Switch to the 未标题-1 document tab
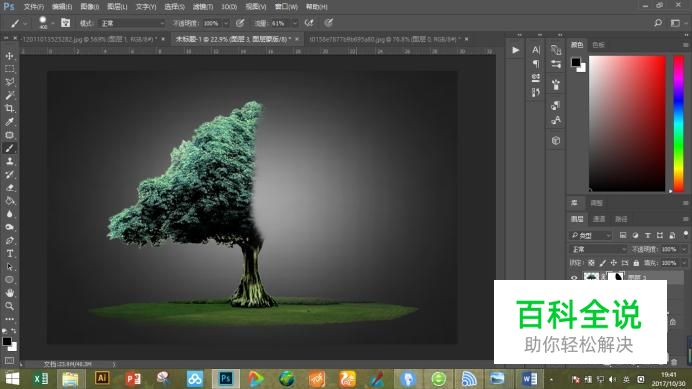 click(233, 39)
